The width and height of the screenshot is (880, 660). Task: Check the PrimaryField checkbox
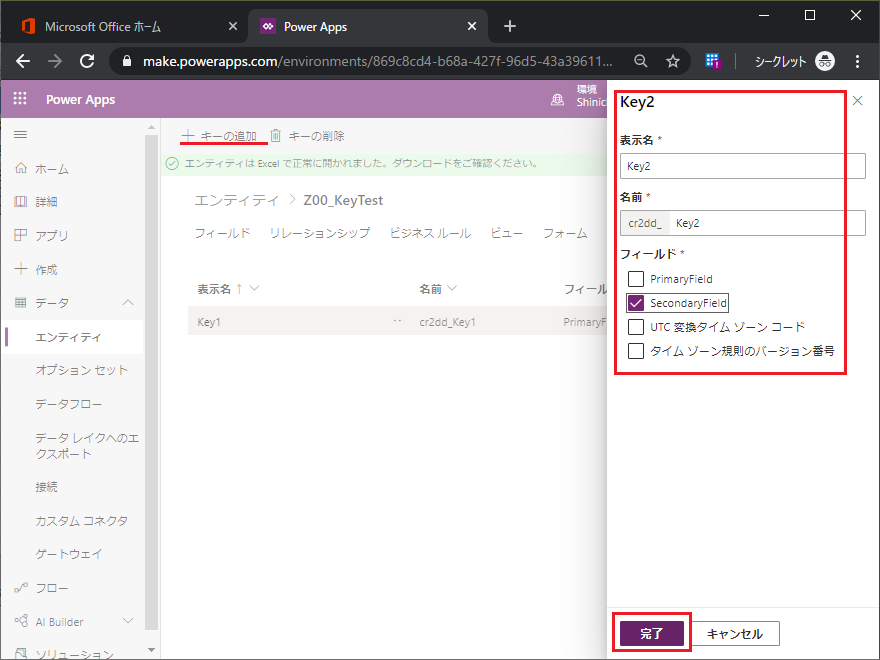636,278
